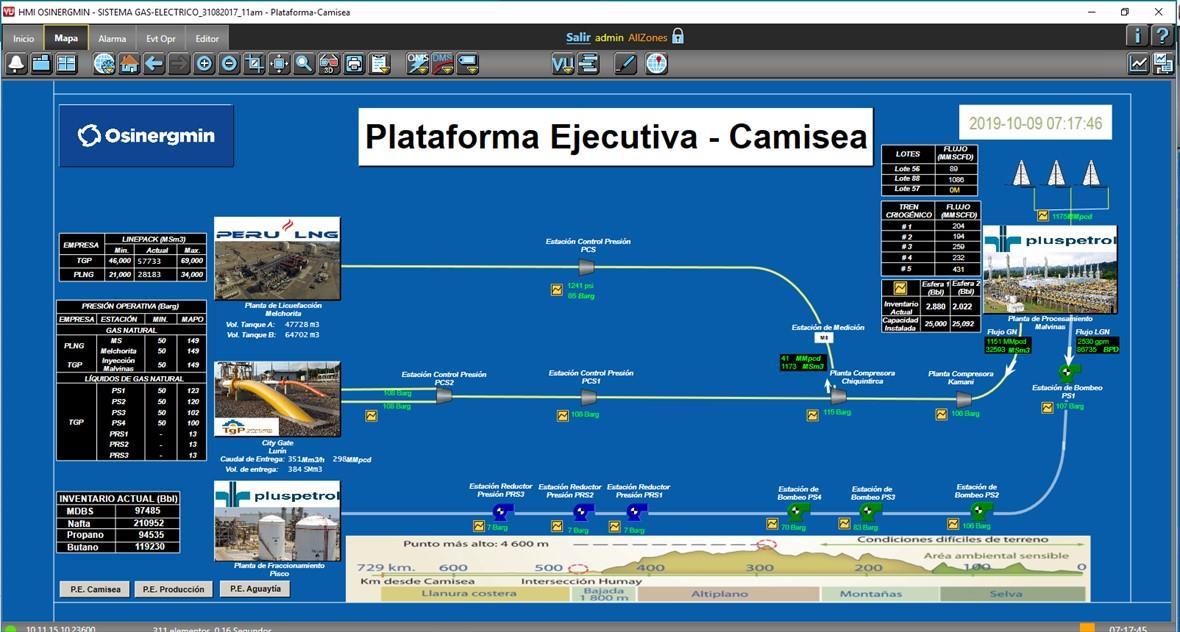Click the timestamp 2019-10-09 07:17:46
Screen dimensions: 1180x632
tap(1035, 123)
